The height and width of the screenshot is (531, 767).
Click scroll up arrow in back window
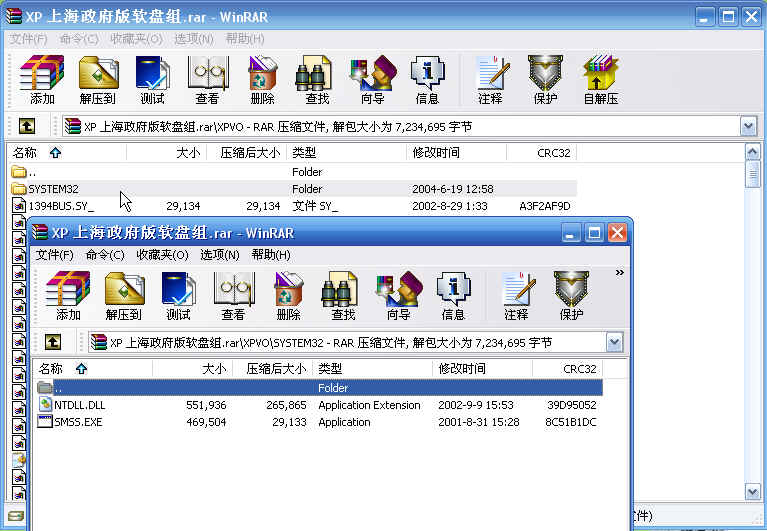(752, 152)
